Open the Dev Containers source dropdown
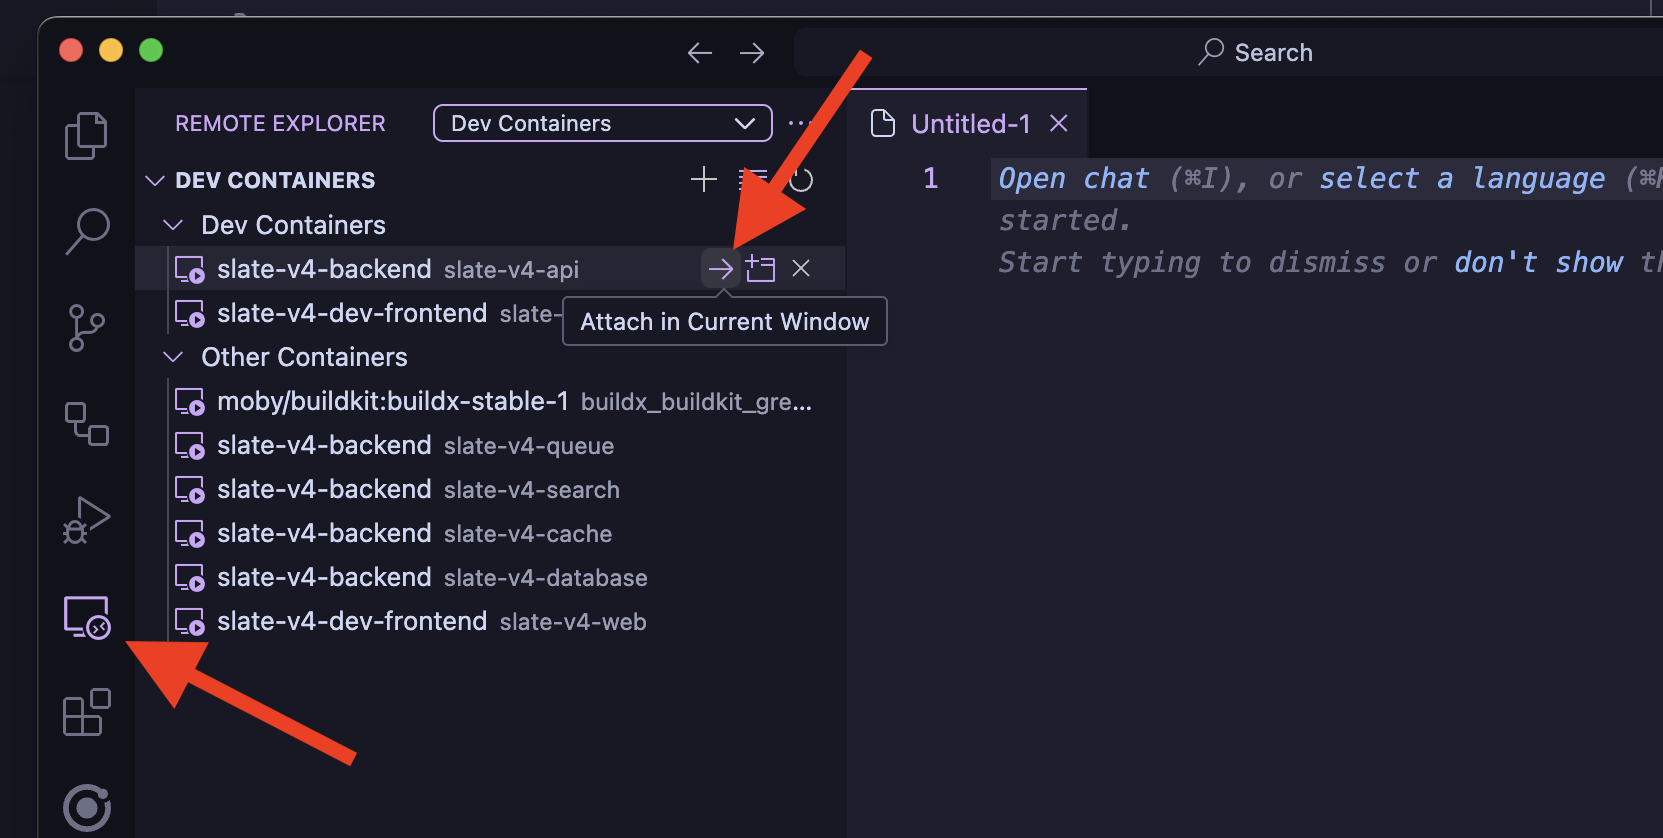 [x=601, y=123]
